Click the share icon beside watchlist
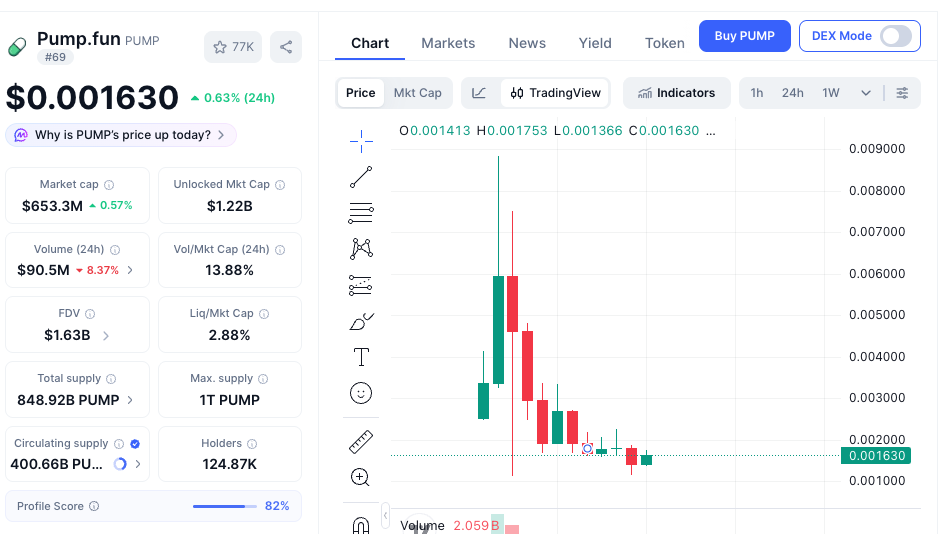This screenshot has height=534, width=938. click(x=286, y=47)
